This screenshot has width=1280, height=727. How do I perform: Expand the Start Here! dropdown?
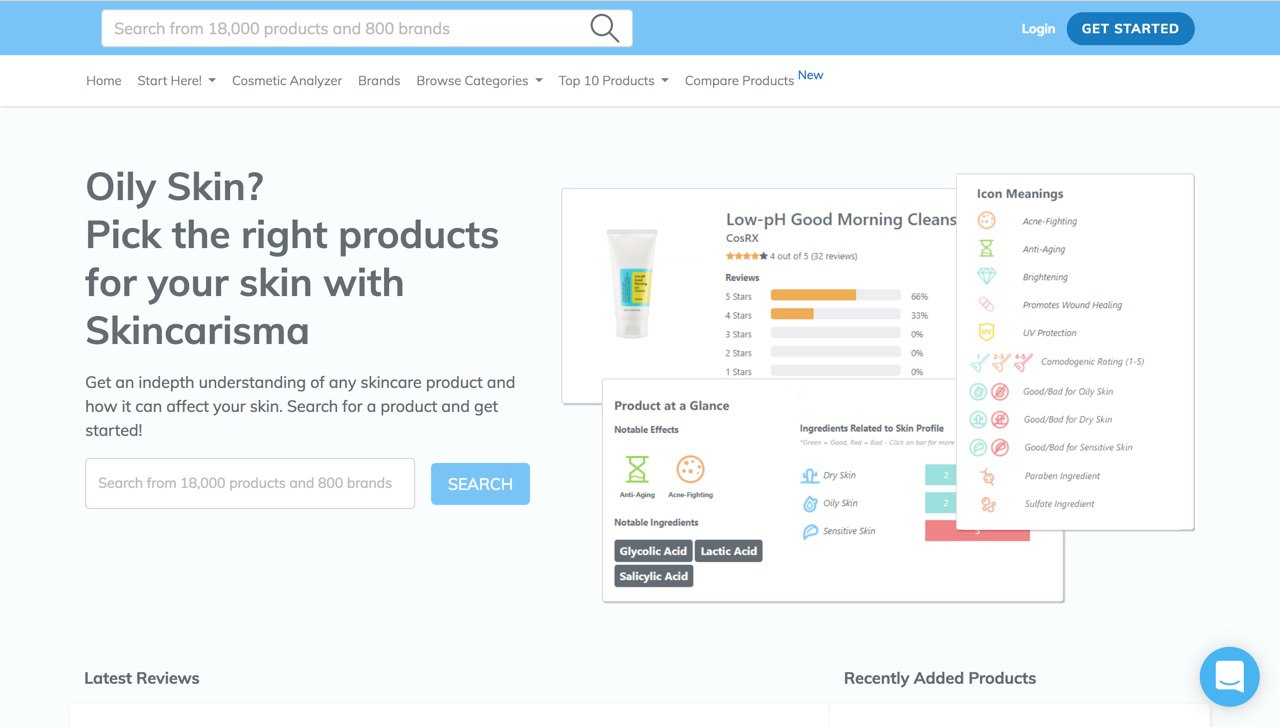tap(176, 81)
